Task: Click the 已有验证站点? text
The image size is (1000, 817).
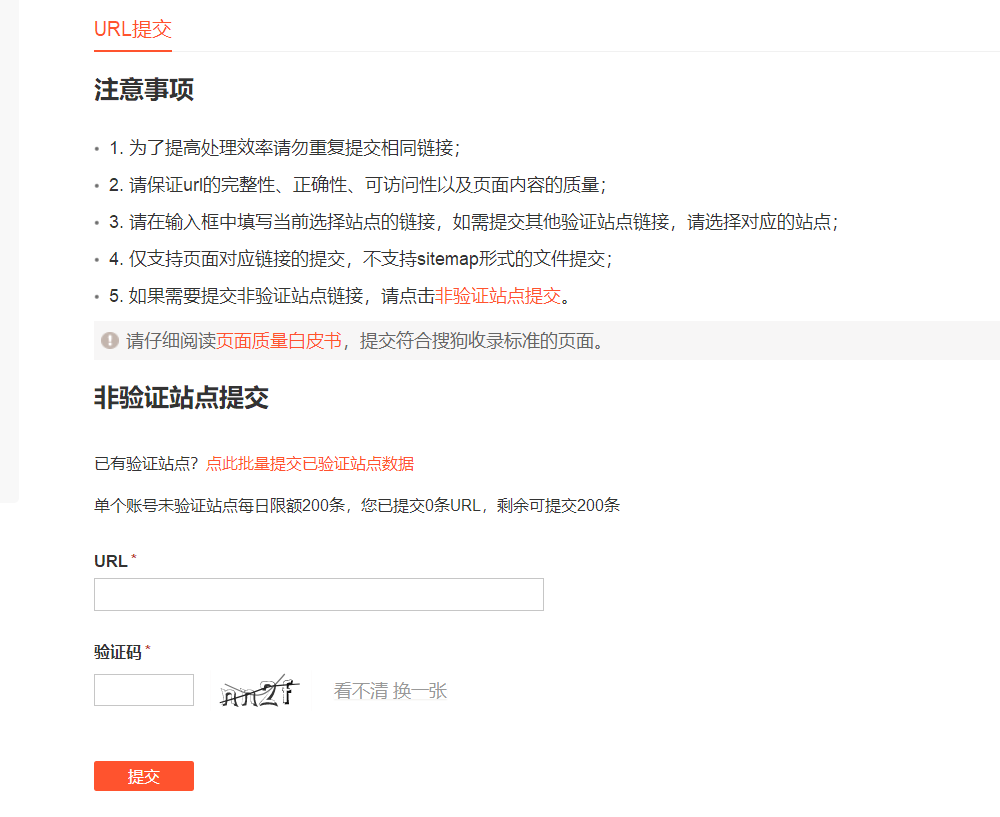Action: pyautogui.click(x=147, y=464)
